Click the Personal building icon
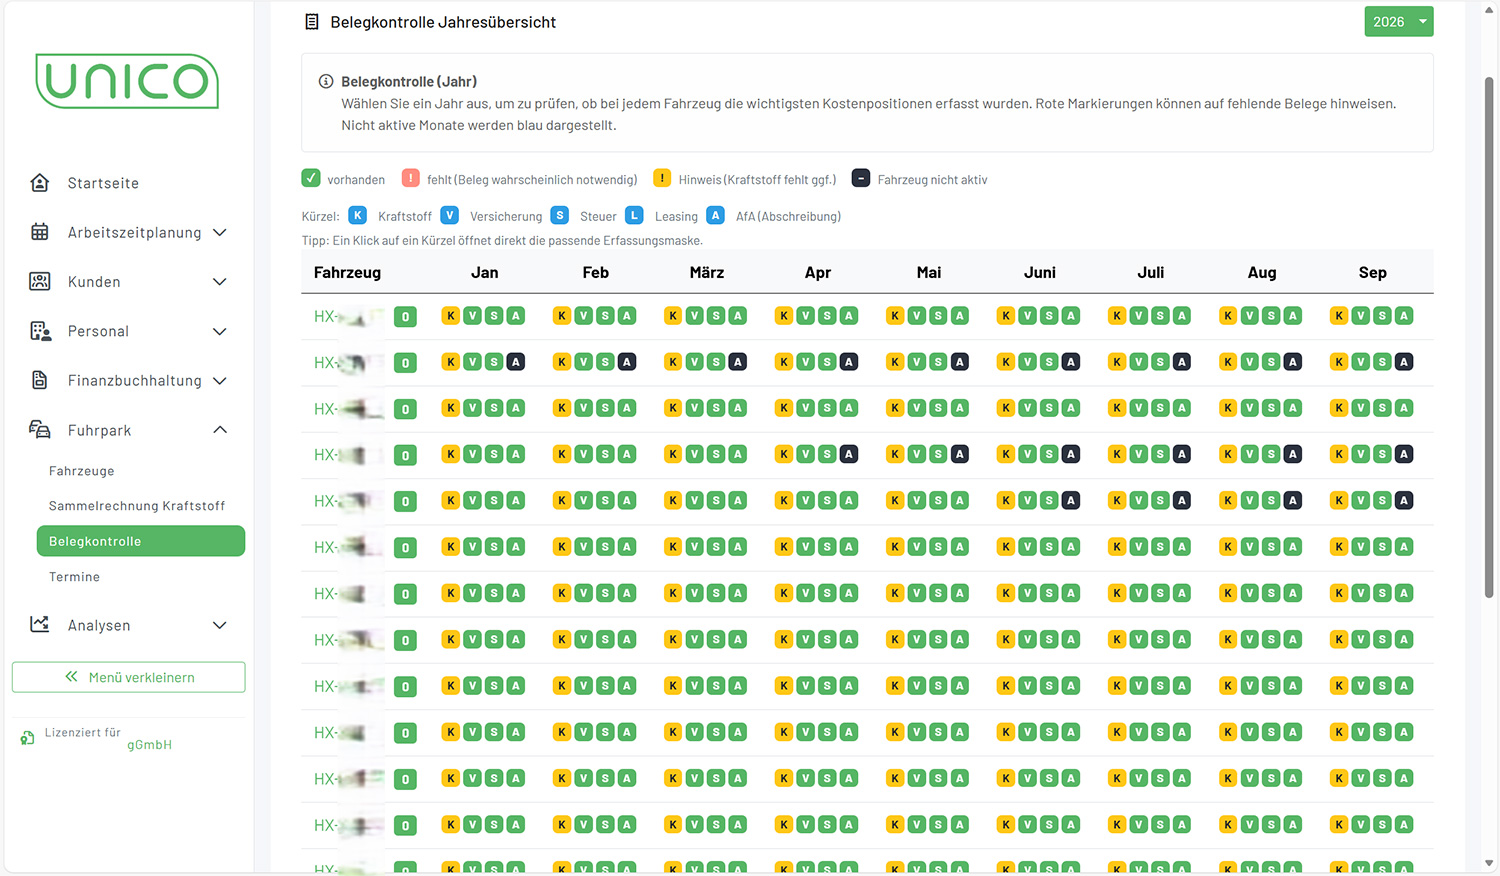Screen dimensions: 1500x876 pyautogui.click(x=40, y=331)
